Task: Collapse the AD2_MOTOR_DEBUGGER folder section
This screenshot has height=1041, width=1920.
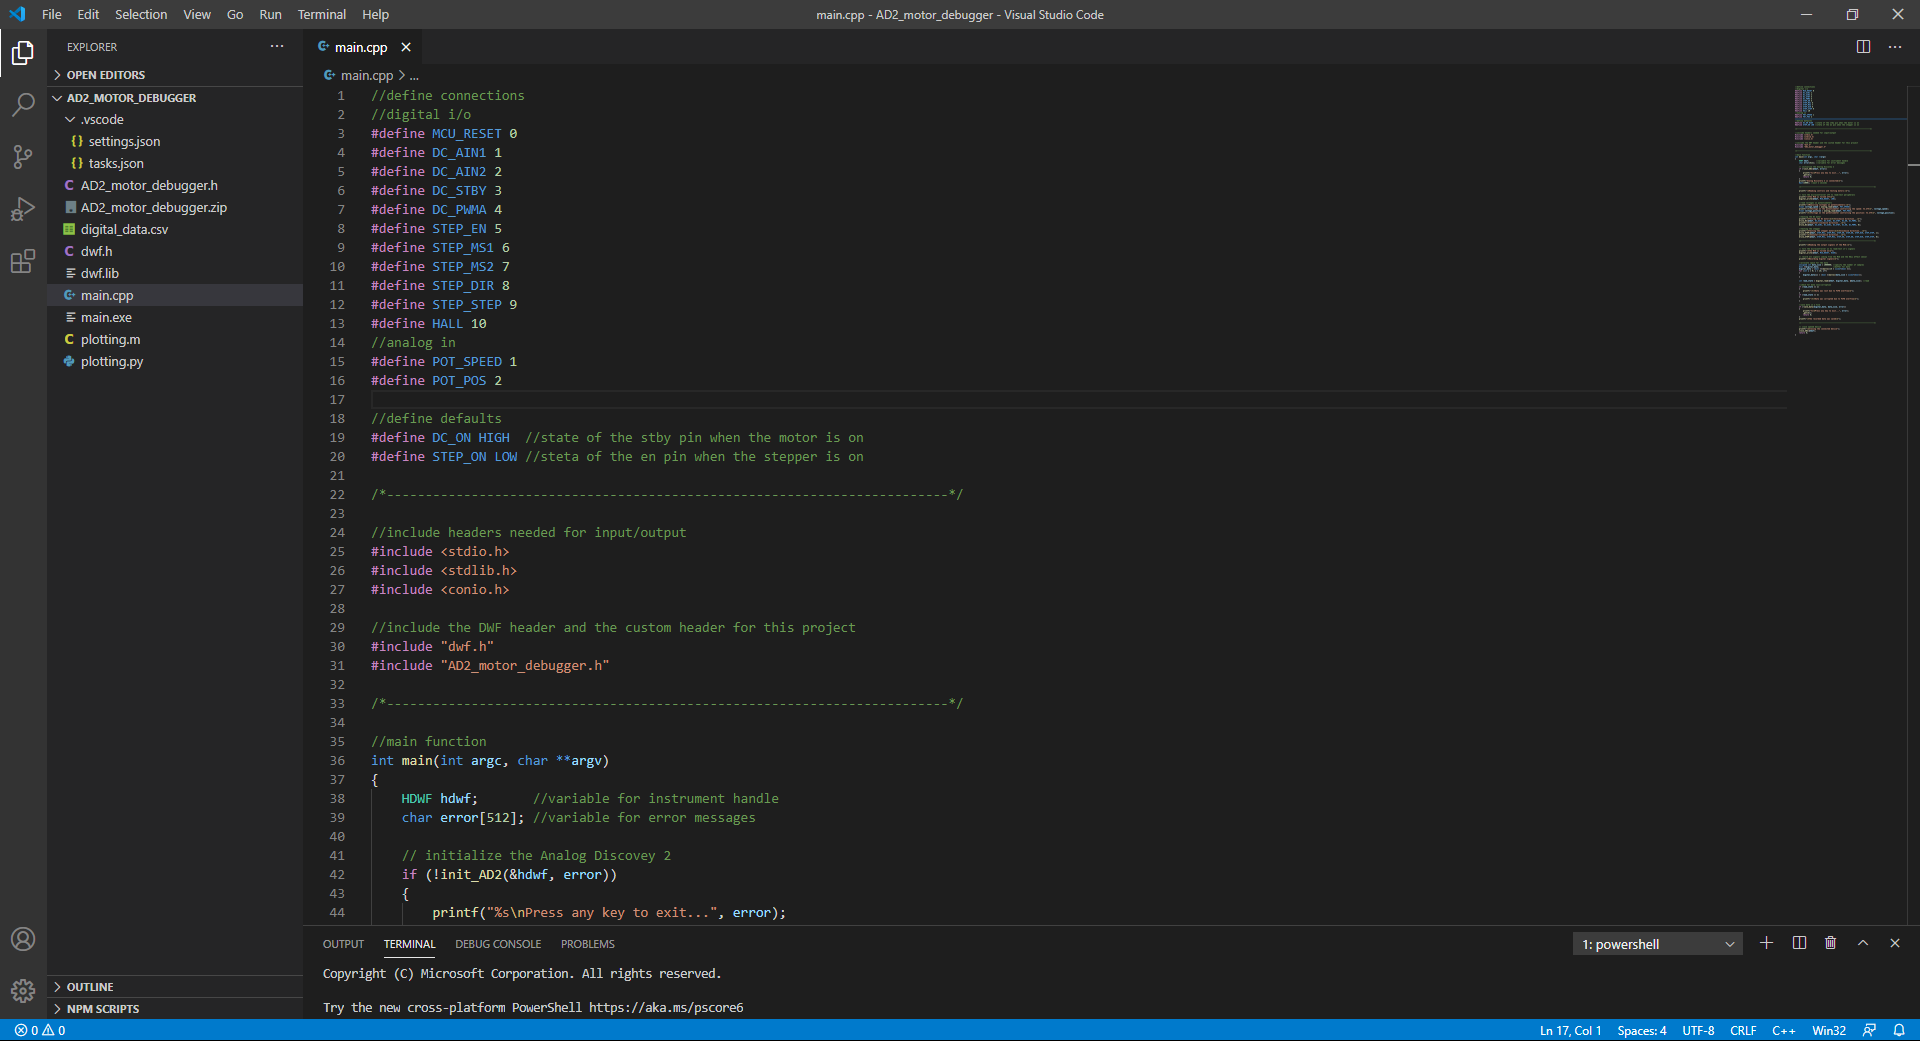Action: (175, 98)
